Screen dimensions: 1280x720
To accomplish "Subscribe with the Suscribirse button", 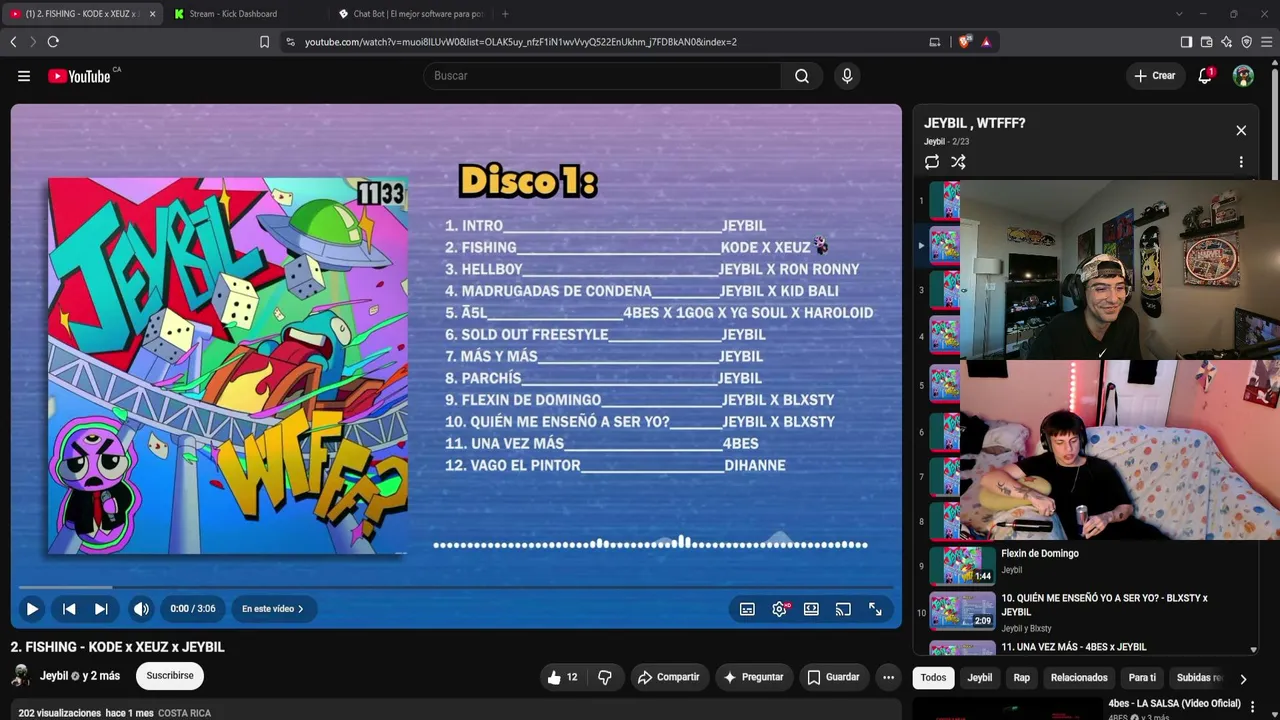I will tap(170, 676).
